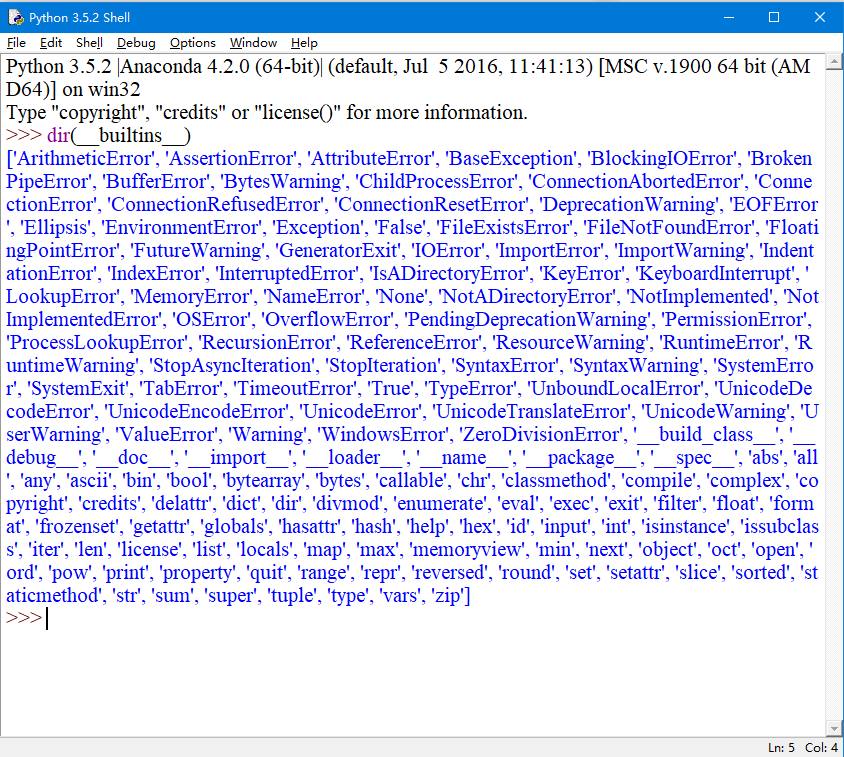Click 'AssertionError' in the output
This screenshot has width=844, height=757.
point(233,159)
